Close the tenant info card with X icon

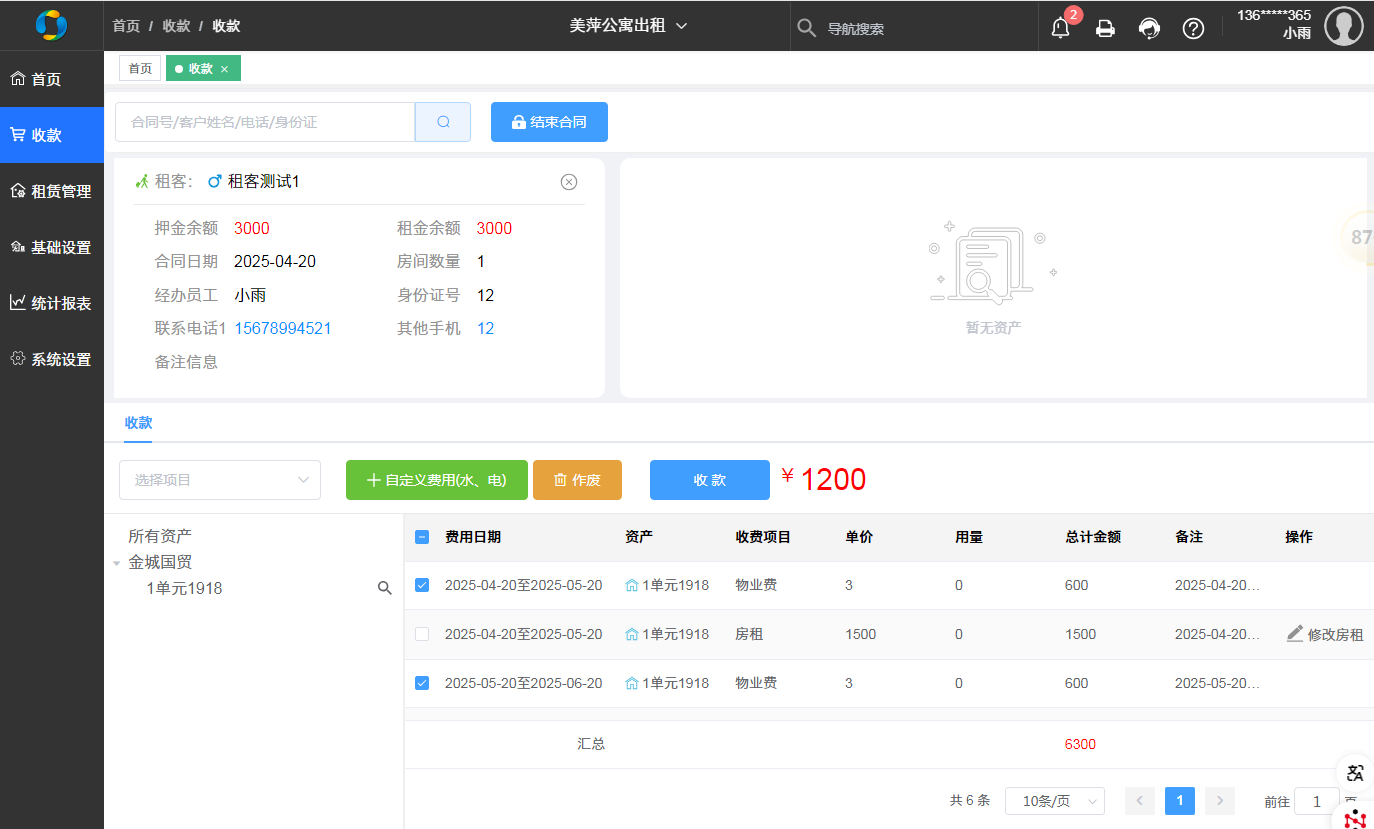pos(569,182)
